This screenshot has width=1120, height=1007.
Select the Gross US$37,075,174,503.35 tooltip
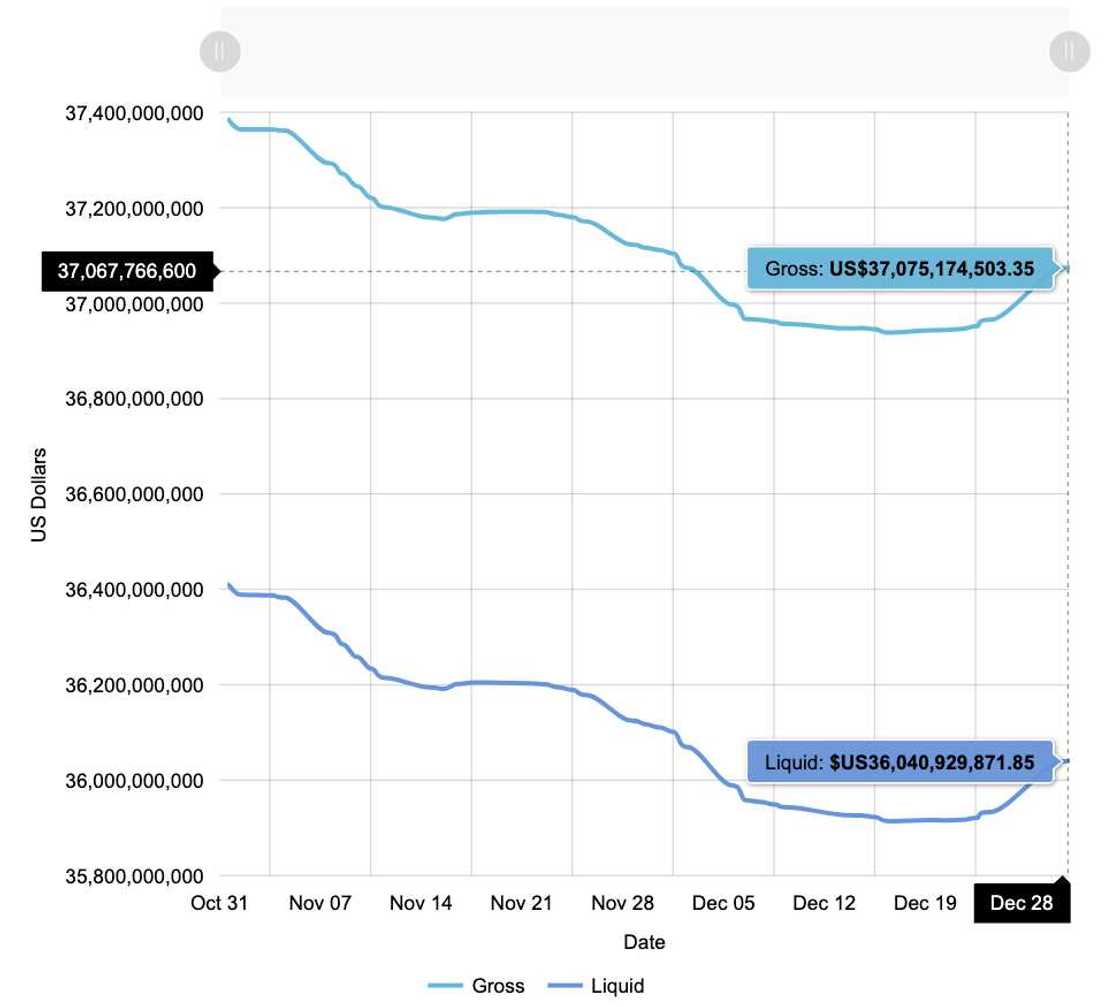coord(900,269)
